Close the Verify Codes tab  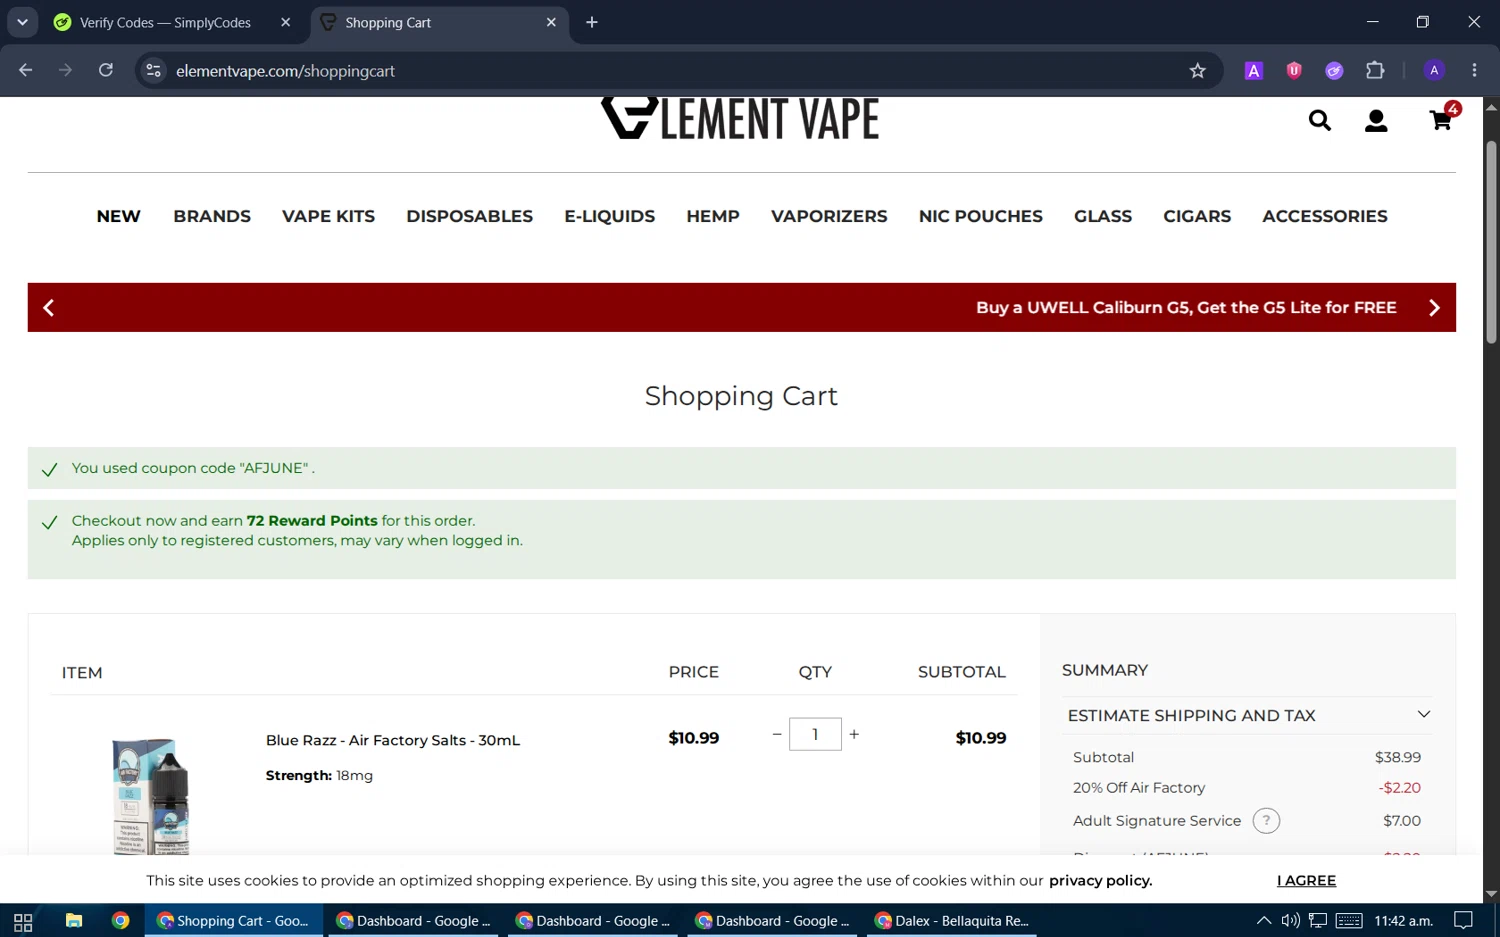click(285, 22)
